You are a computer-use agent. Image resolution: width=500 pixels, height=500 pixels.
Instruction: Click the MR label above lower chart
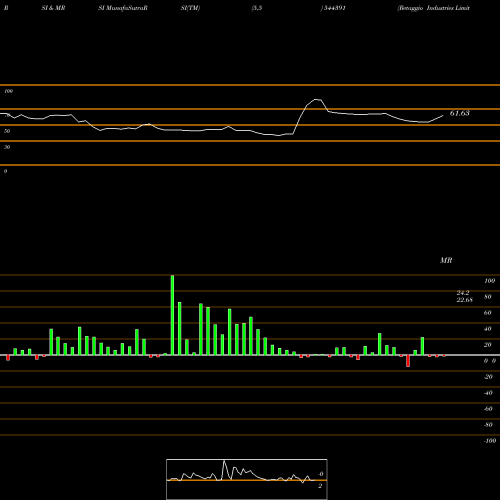point(446,260)
